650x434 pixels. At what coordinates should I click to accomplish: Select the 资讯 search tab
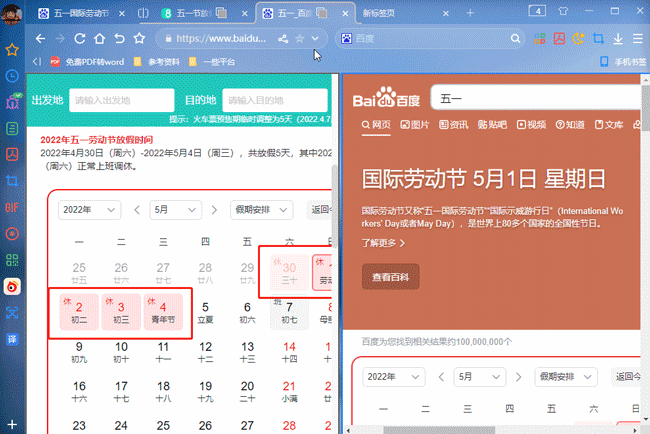pos(454,125)
